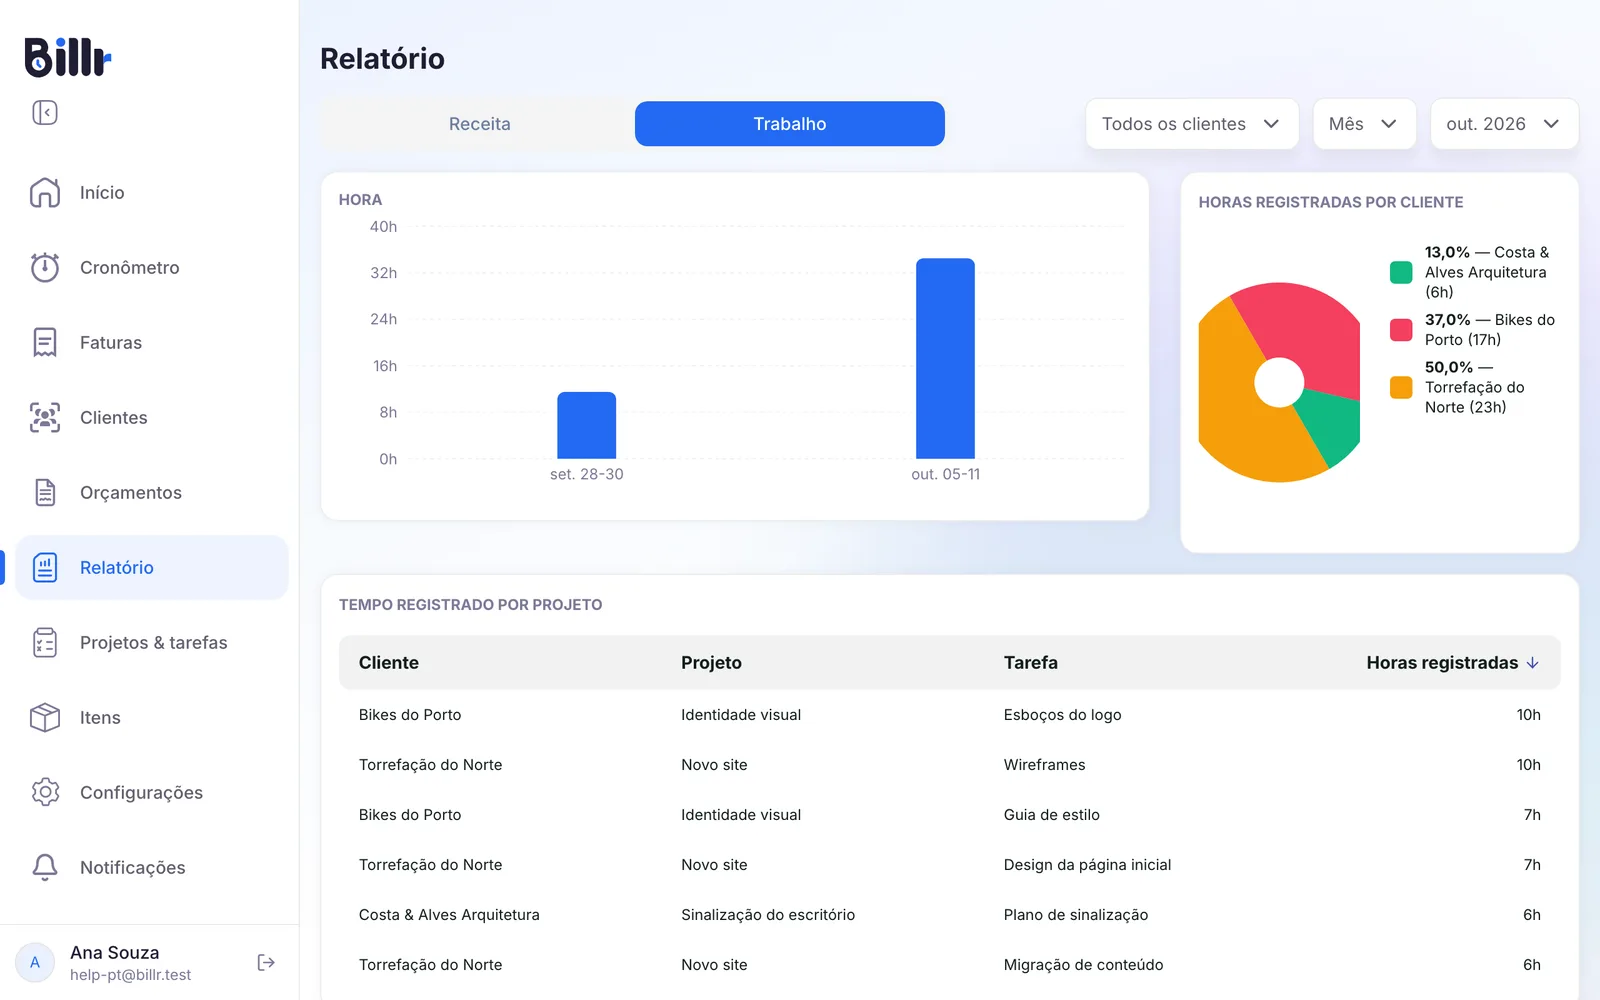Open the Itens box icon
Screen dimensions: 1600x1000
click(x=45, y=717)
